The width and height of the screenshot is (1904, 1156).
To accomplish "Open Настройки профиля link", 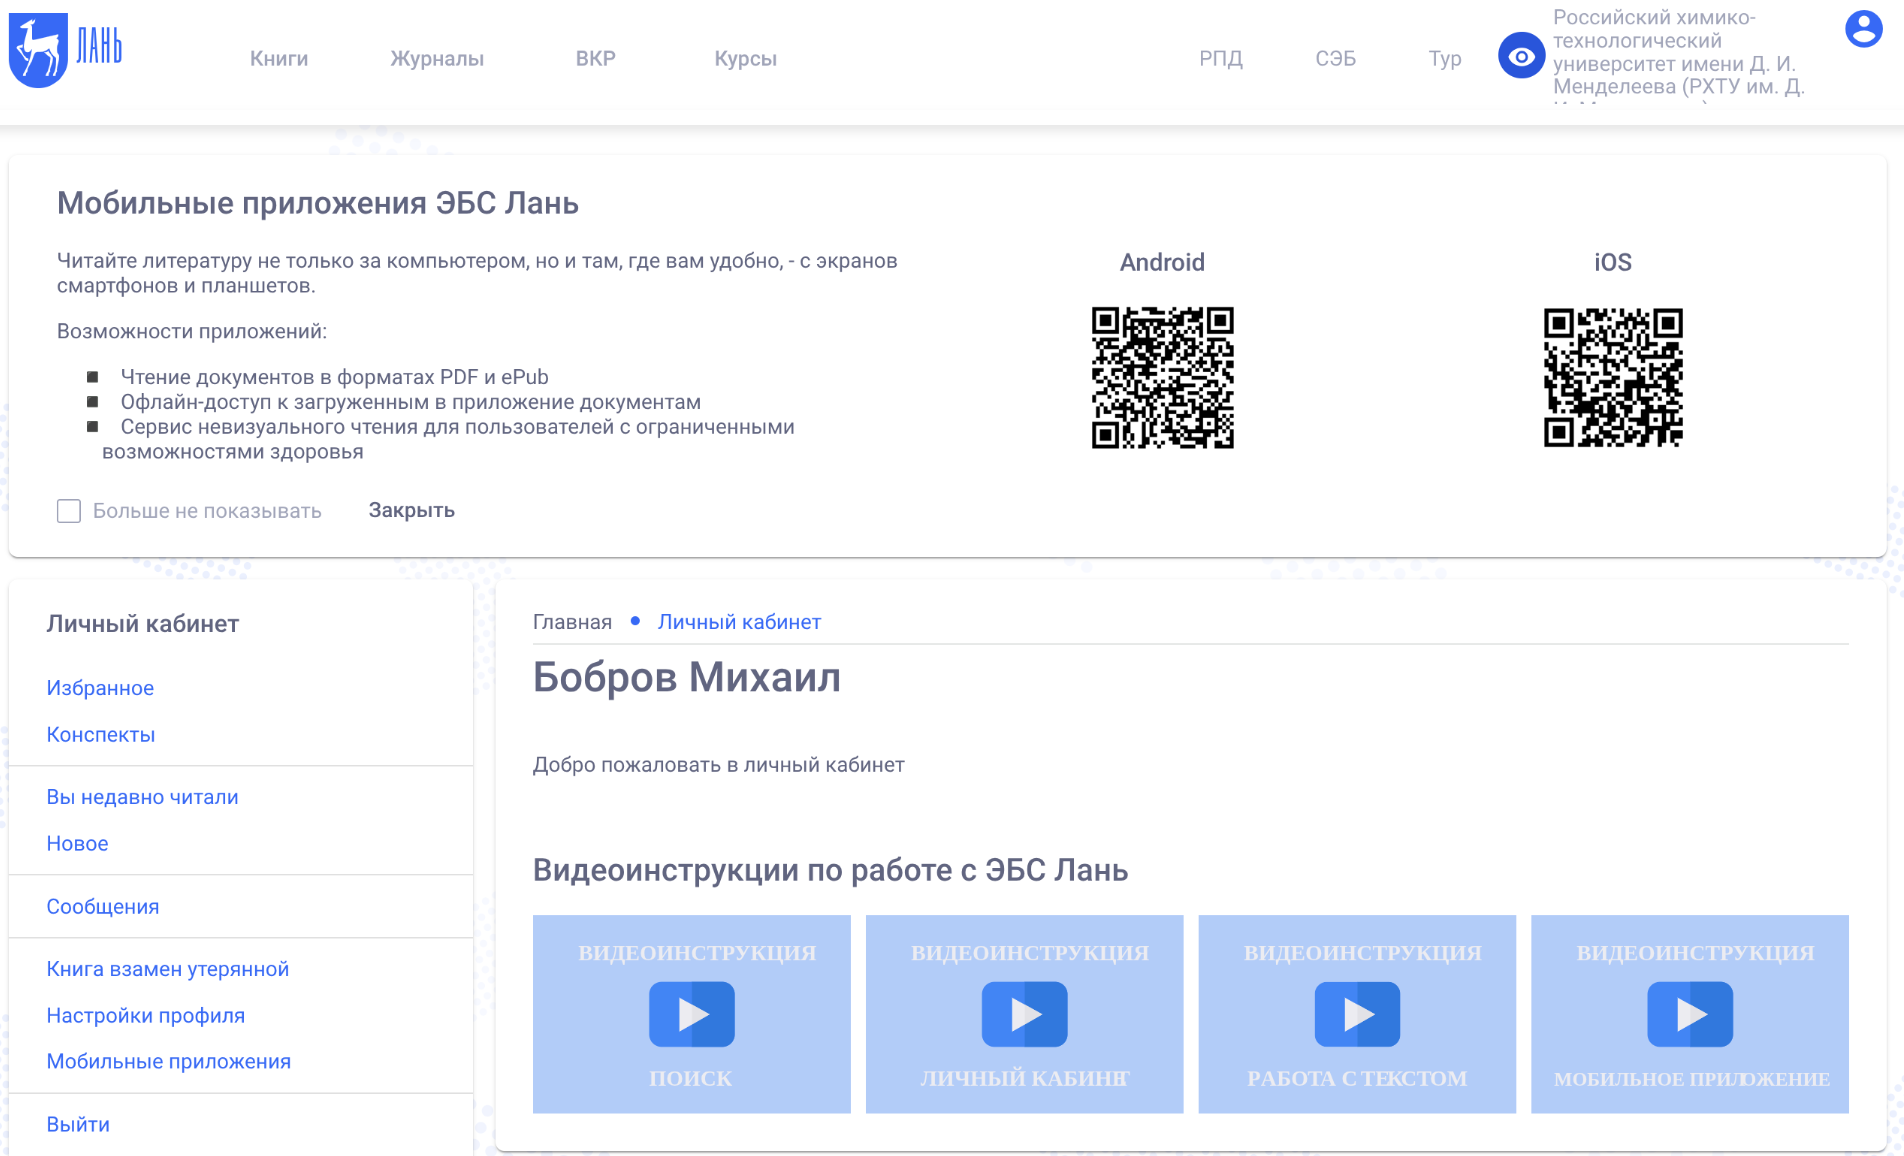I will [146, 1015].
